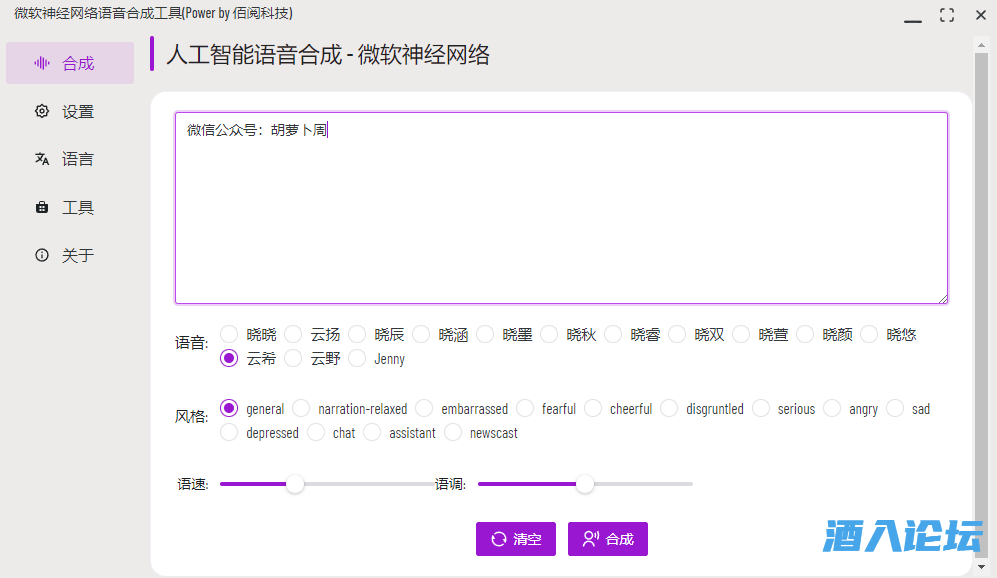Viewport: 997px width, 578px height.
Task: Click inside the text input area
Action: click(x=560, y=210)
